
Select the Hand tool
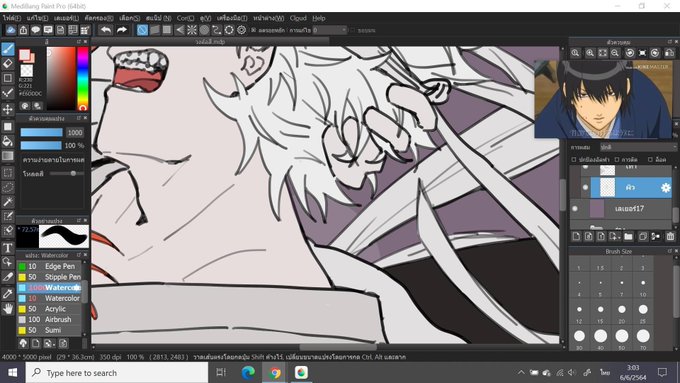[8, 308]
